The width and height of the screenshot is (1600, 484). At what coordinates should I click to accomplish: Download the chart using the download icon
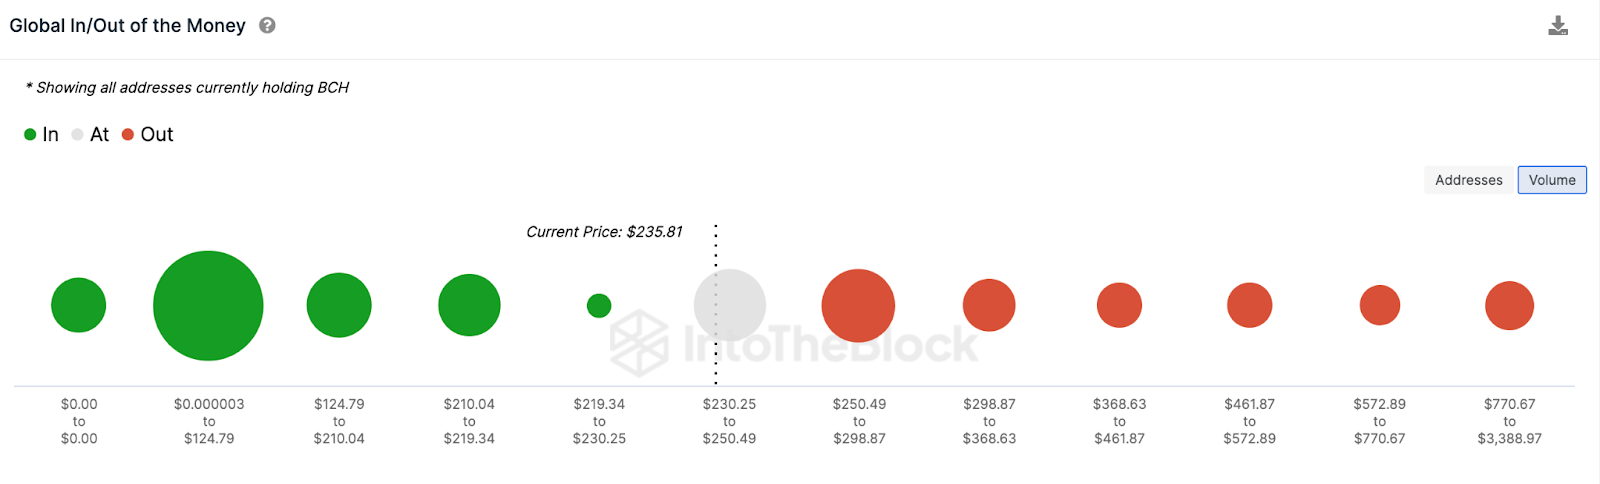click(1558, 26)
